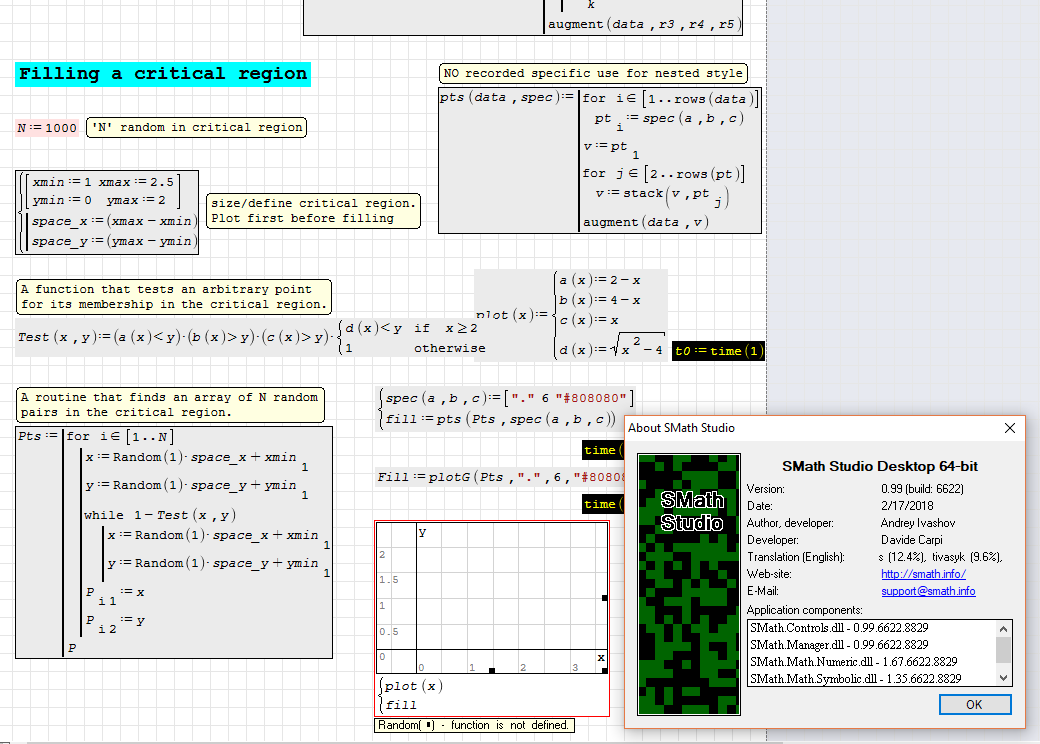Select the t0 := time(1) region
1040x744 pixels.
(718, 351)
